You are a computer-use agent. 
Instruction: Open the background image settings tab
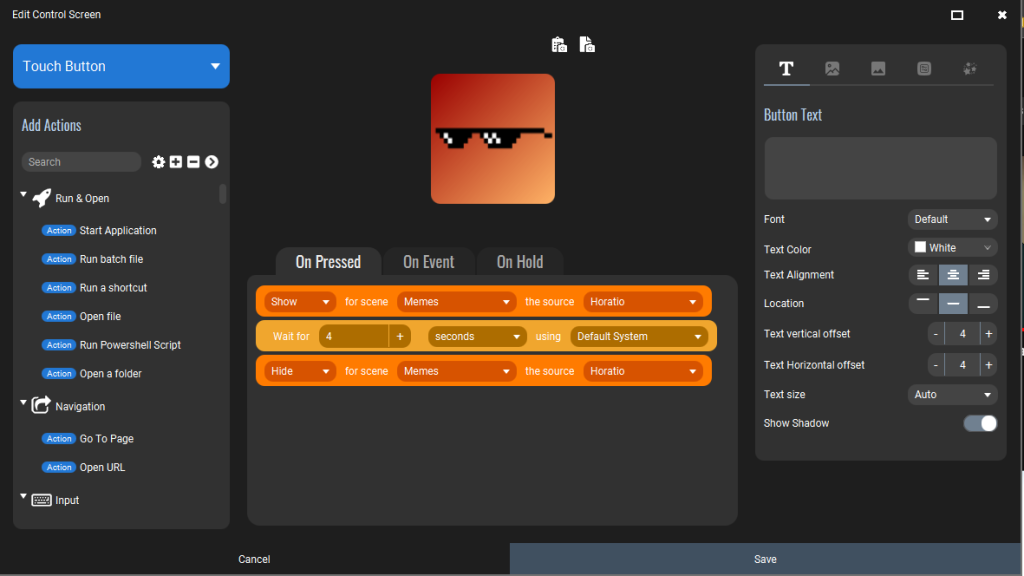coord(878,68)
